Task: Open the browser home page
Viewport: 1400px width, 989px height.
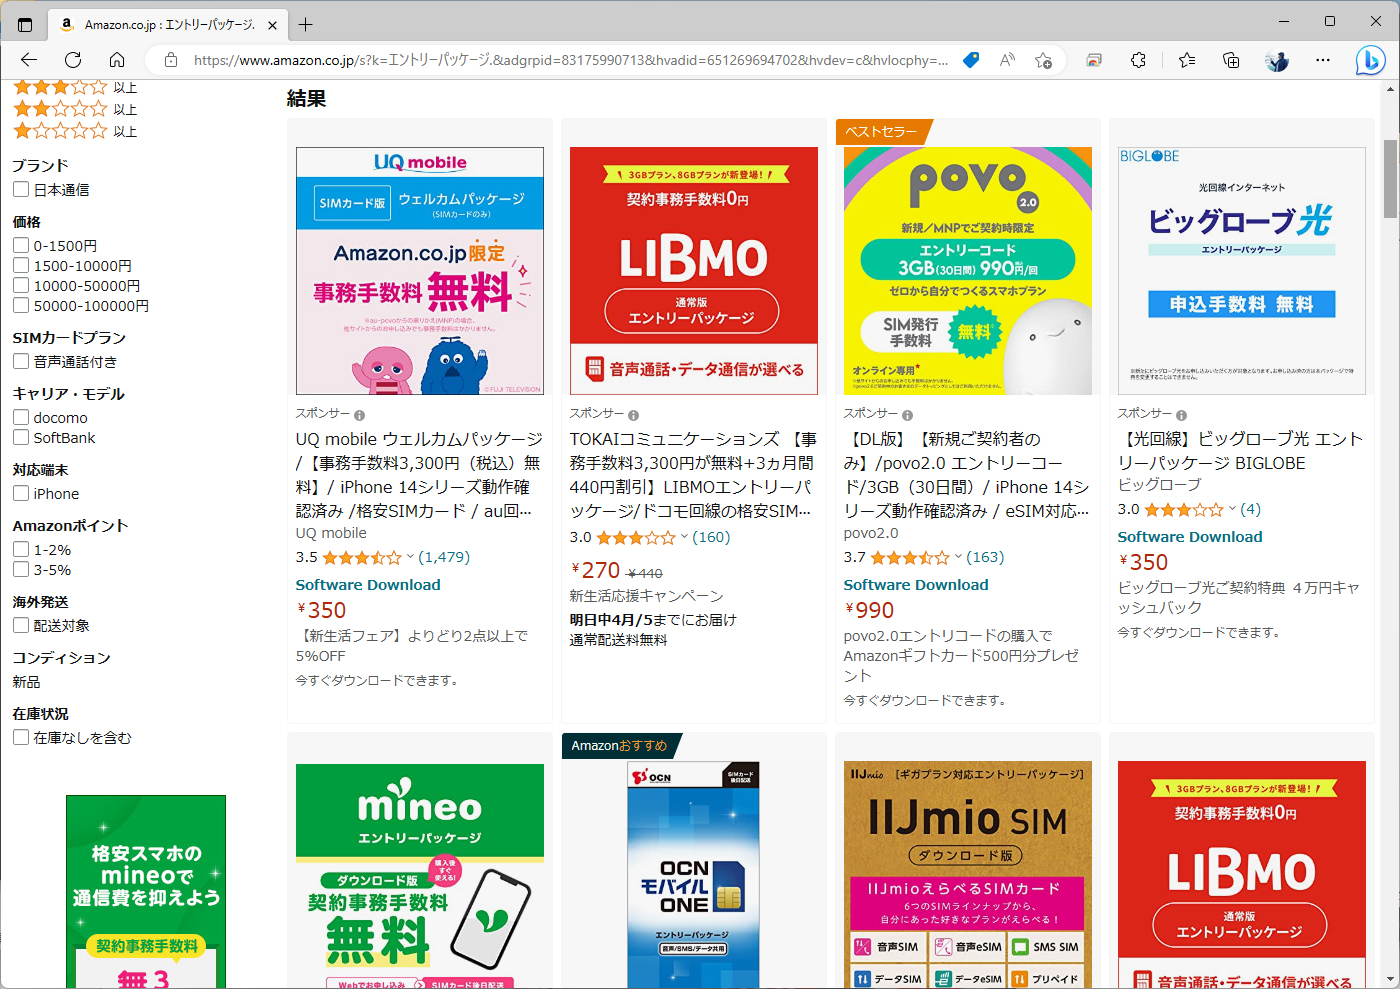Action: click(117, 60)
